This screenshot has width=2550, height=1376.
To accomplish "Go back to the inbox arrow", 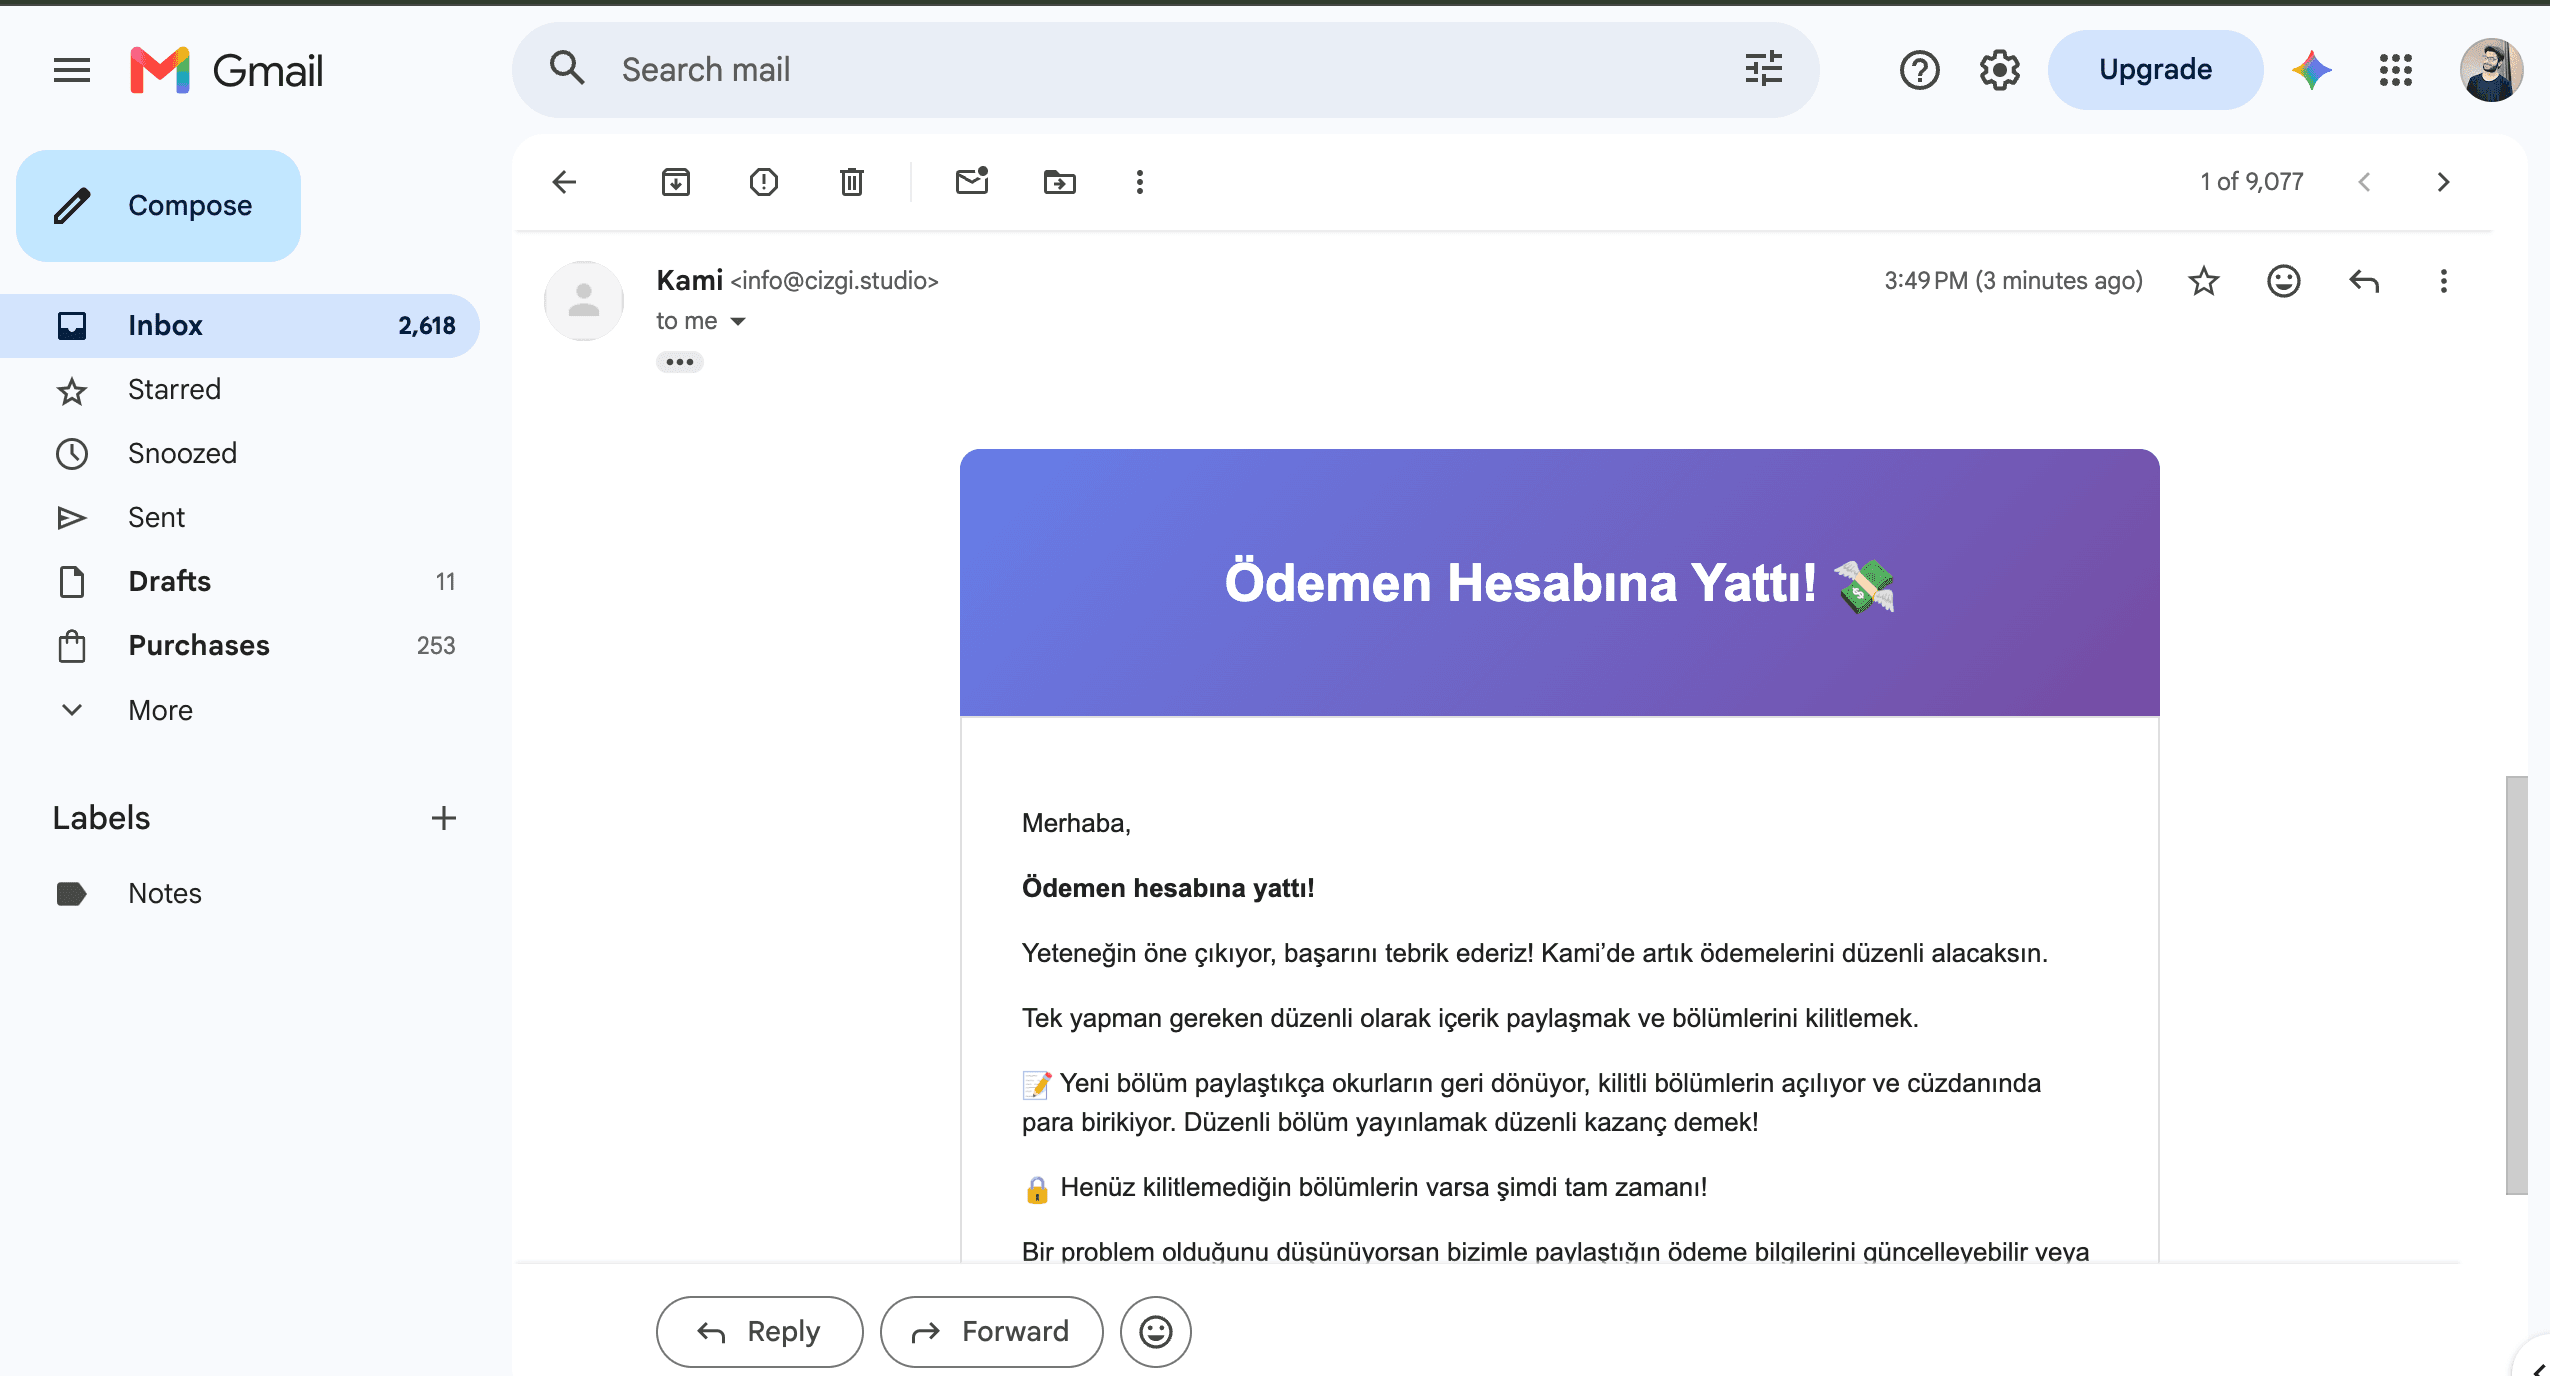I will click(565, 182).
